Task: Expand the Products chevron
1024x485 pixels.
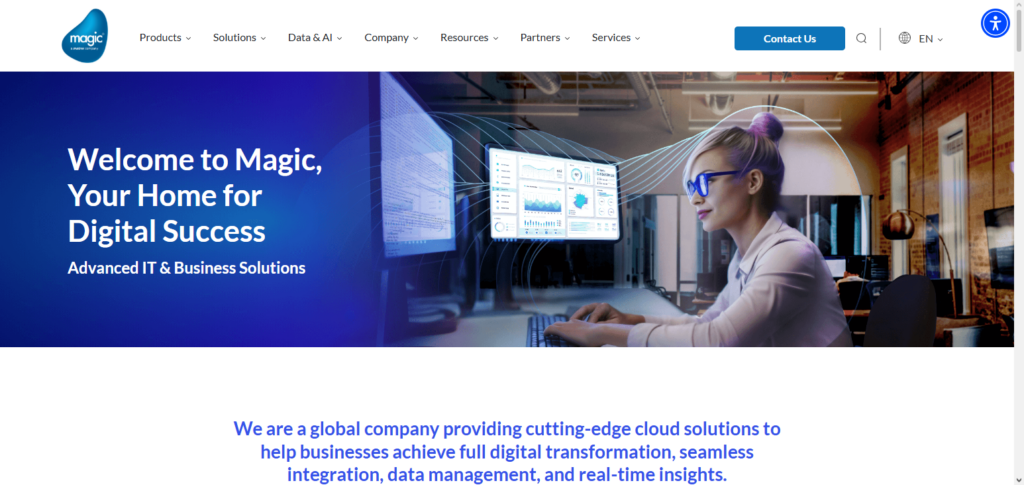Action: 188,39
